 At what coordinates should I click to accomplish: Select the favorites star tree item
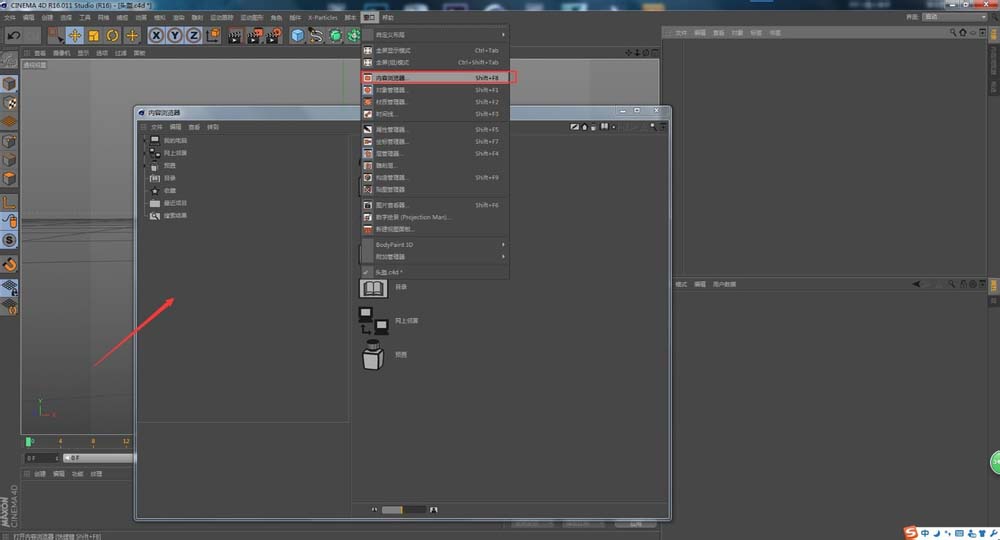click(162, 191)
